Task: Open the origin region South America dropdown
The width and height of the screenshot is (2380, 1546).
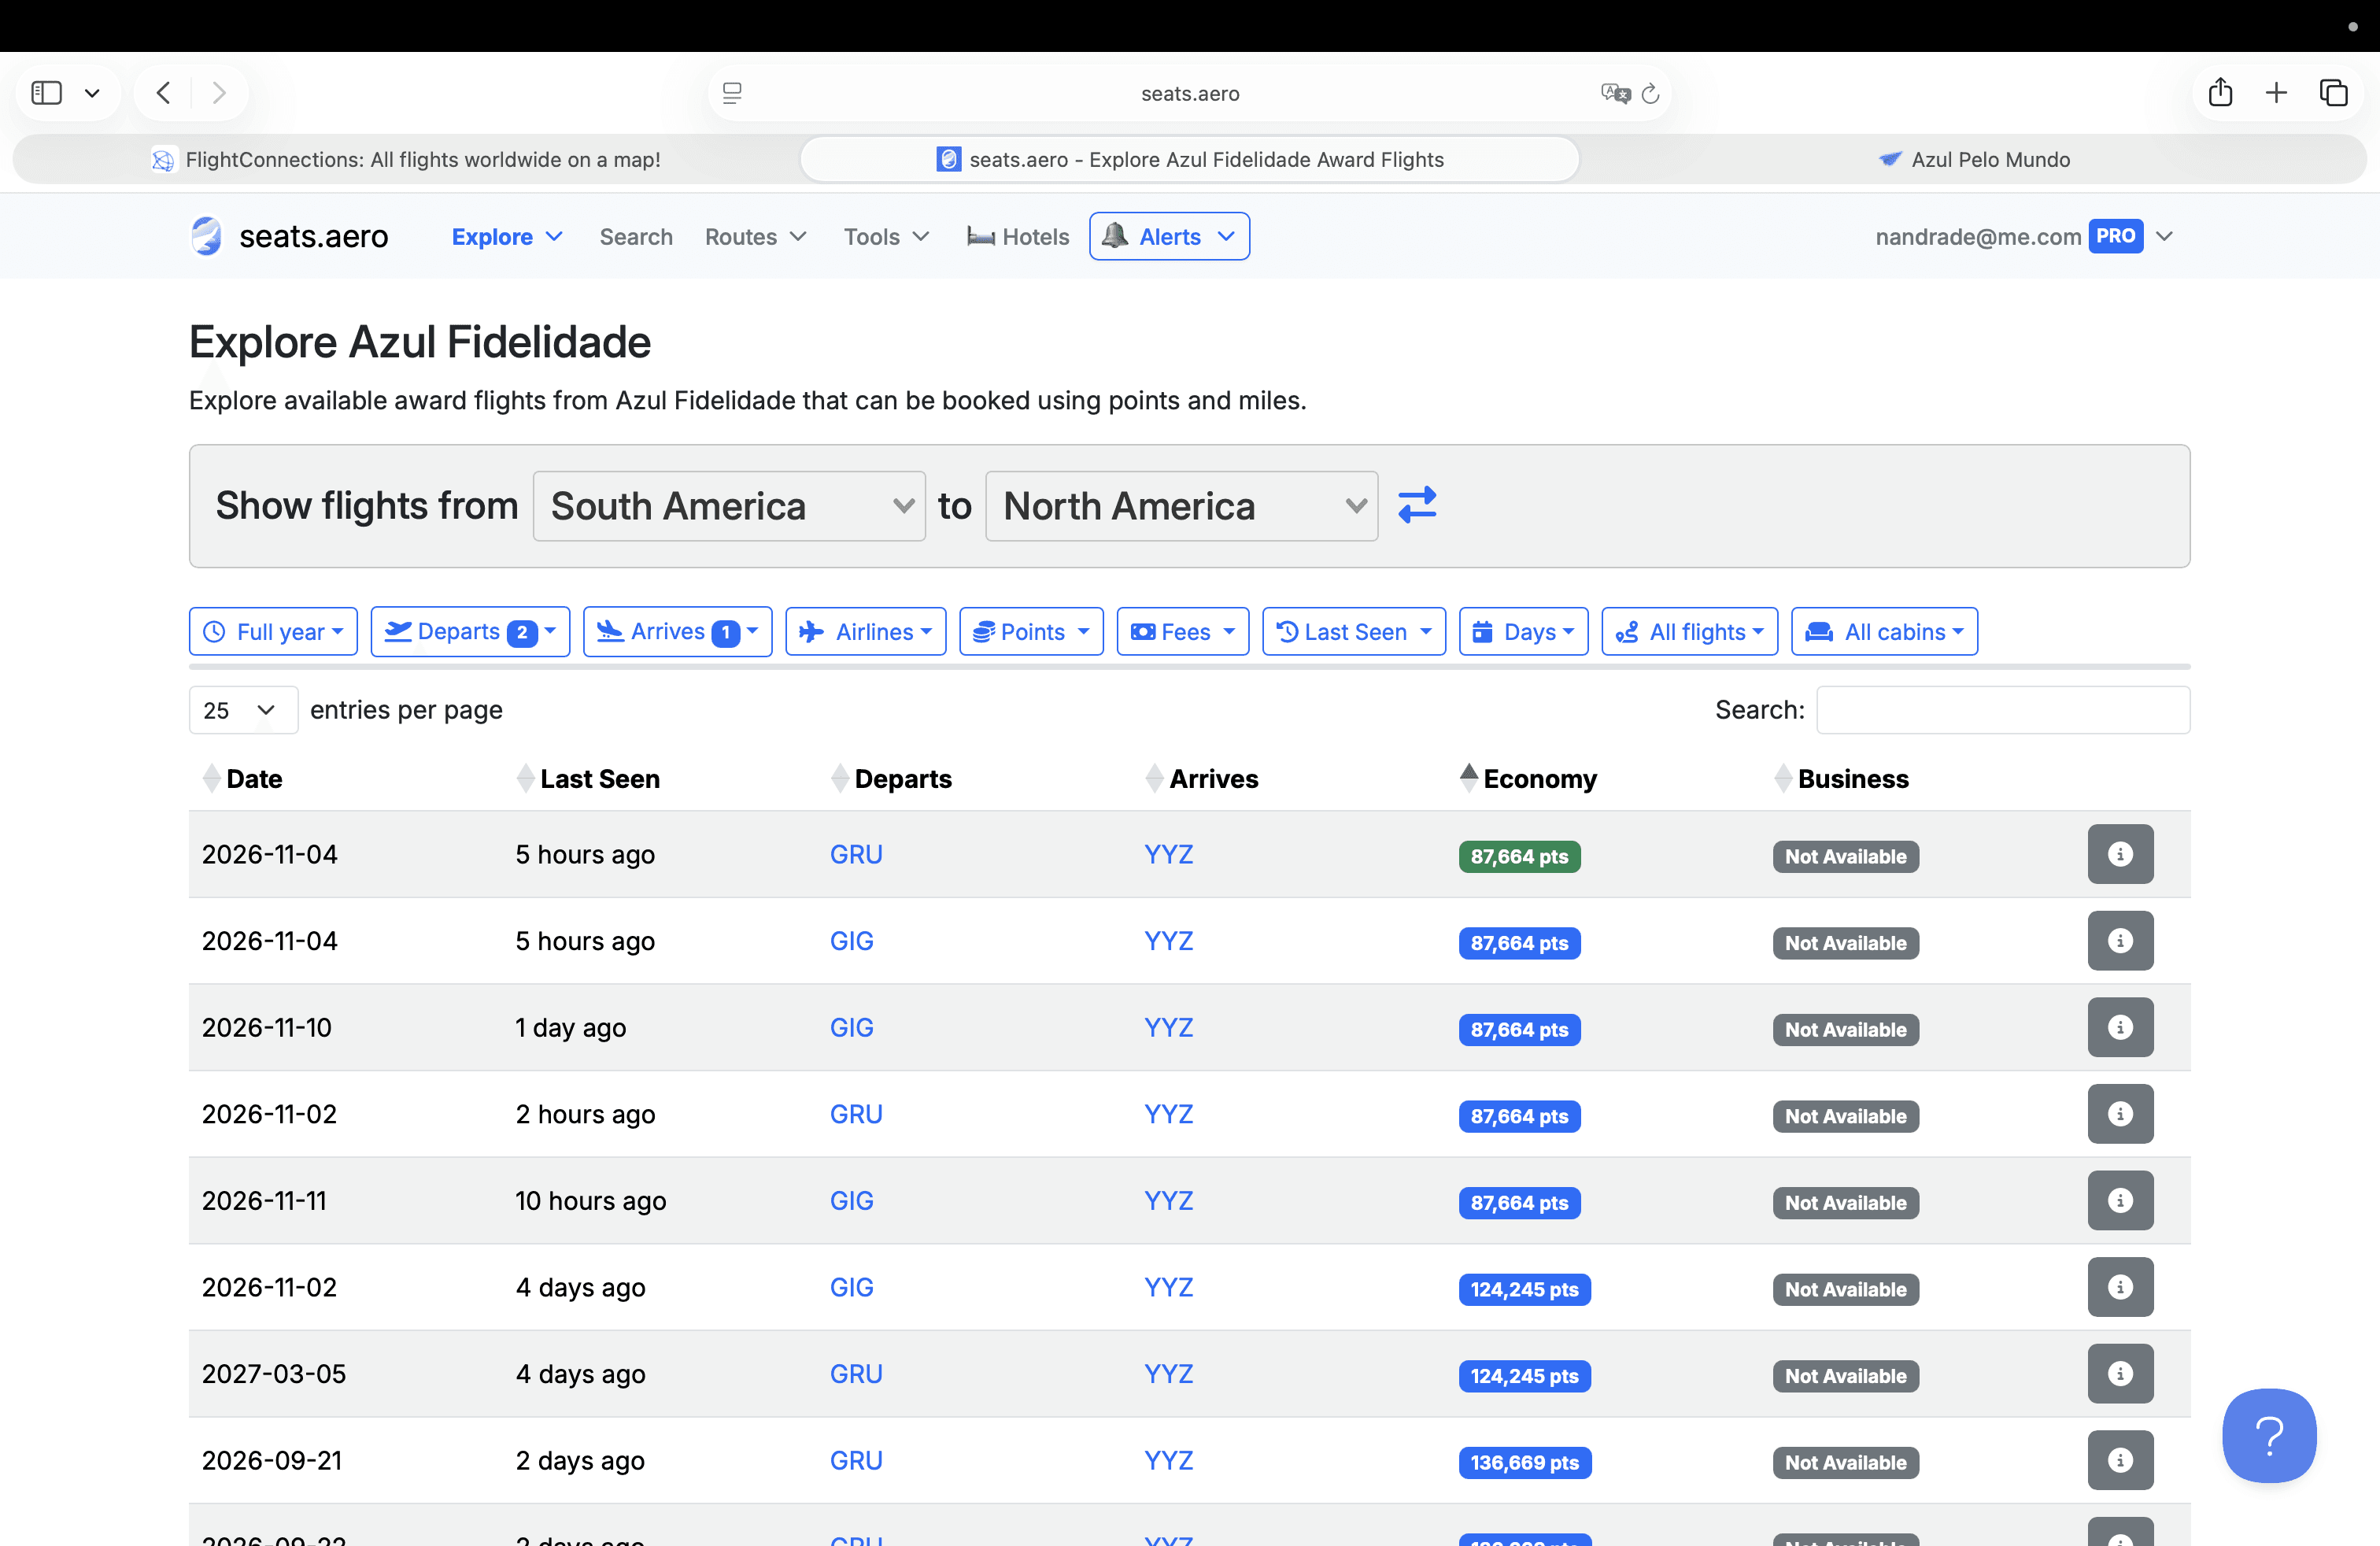Action: pyautogui.click(x=729, y=506)
